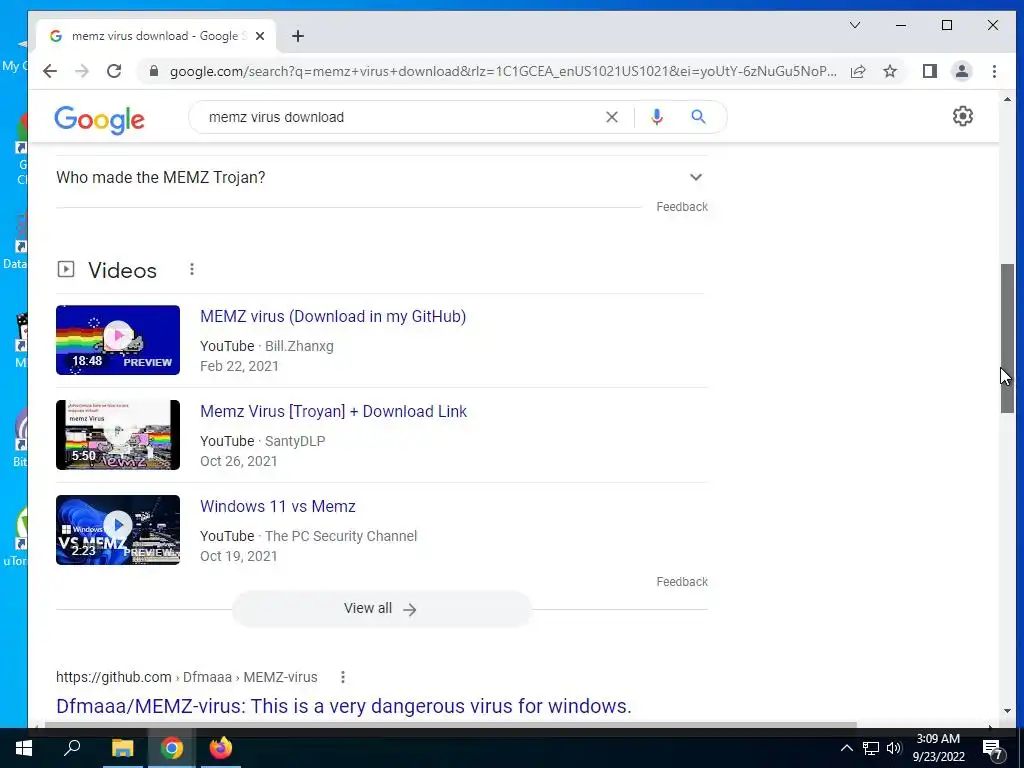Screen dimensions: 1024x768
Task: Open 'MEMZ virus (Download in my GitHub)' video
Action: [333, 316]
